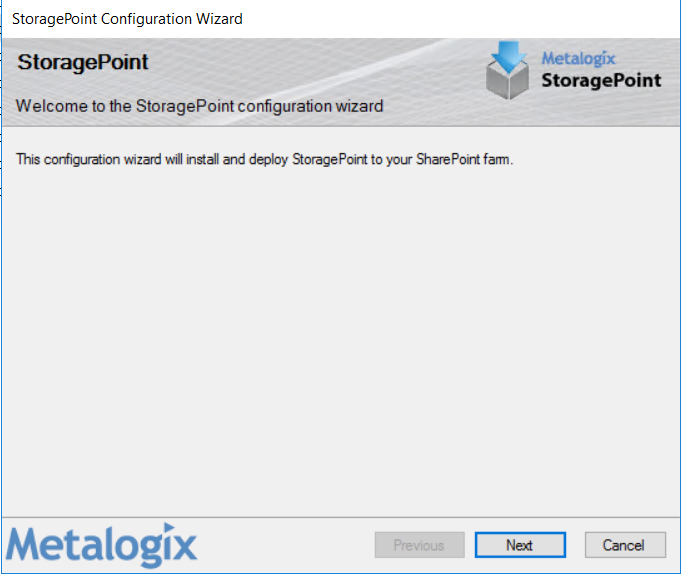Click the word Wizard in the title bar
This screenshot has width=681, height=575.
coord(219,19)
